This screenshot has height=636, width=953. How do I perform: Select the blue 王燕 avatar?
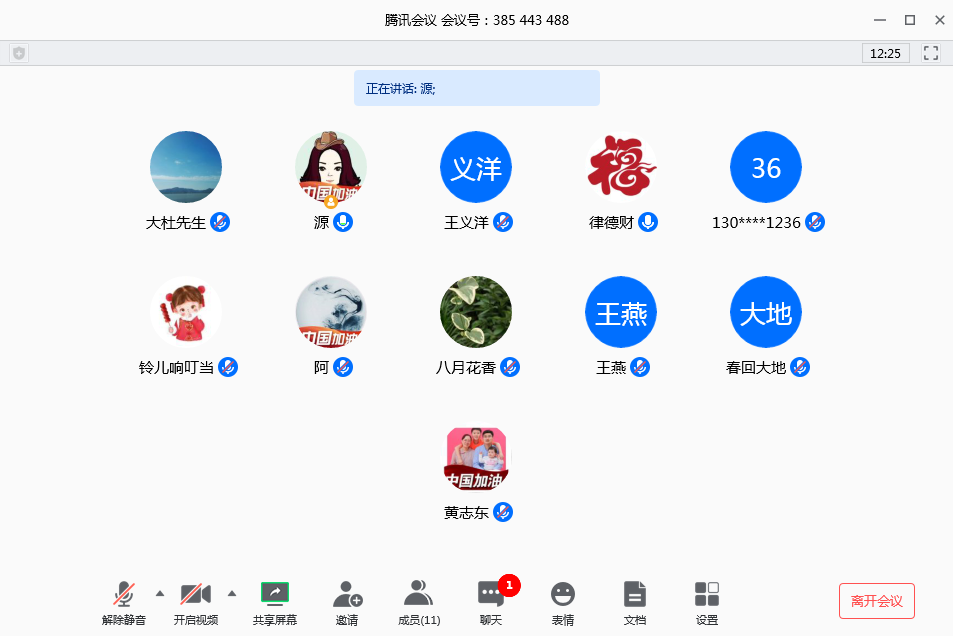pos(621,312)
